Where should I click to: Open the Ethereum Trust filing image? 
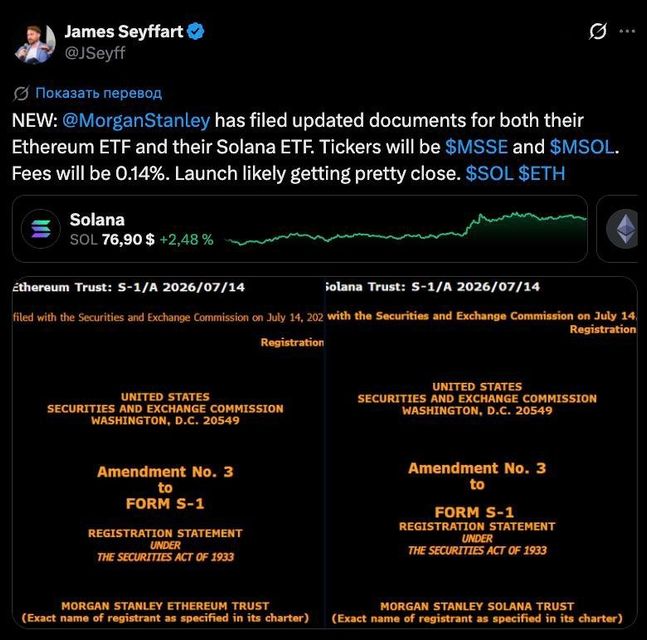[168, 452]
